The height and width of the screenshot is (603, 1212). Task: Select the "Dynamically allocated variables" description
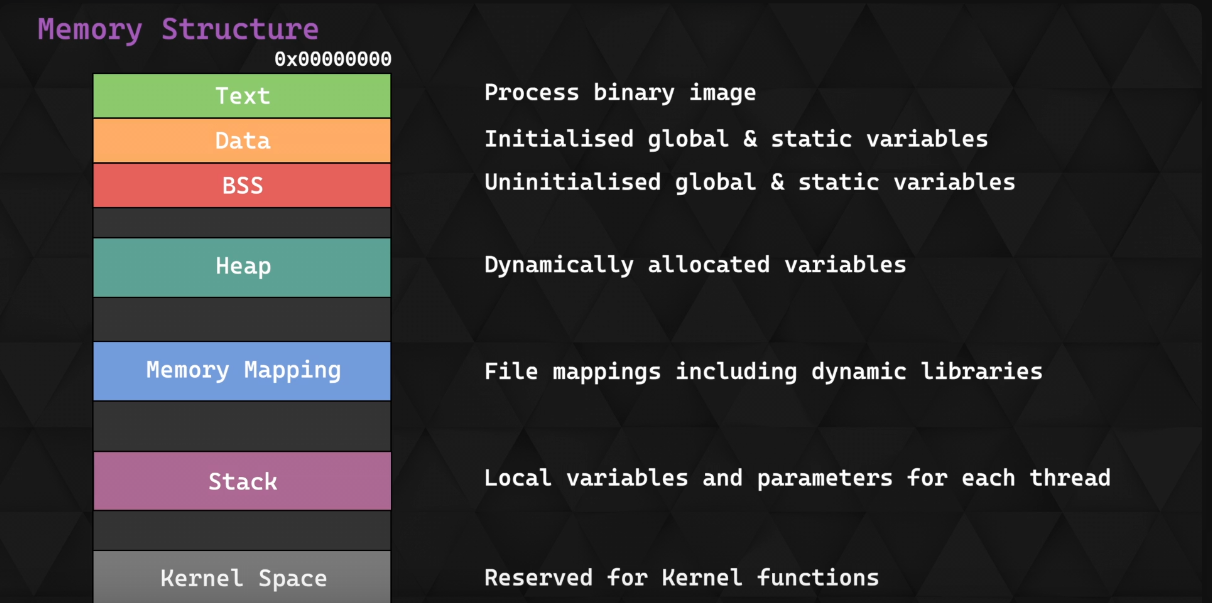(x=695, y=265)
